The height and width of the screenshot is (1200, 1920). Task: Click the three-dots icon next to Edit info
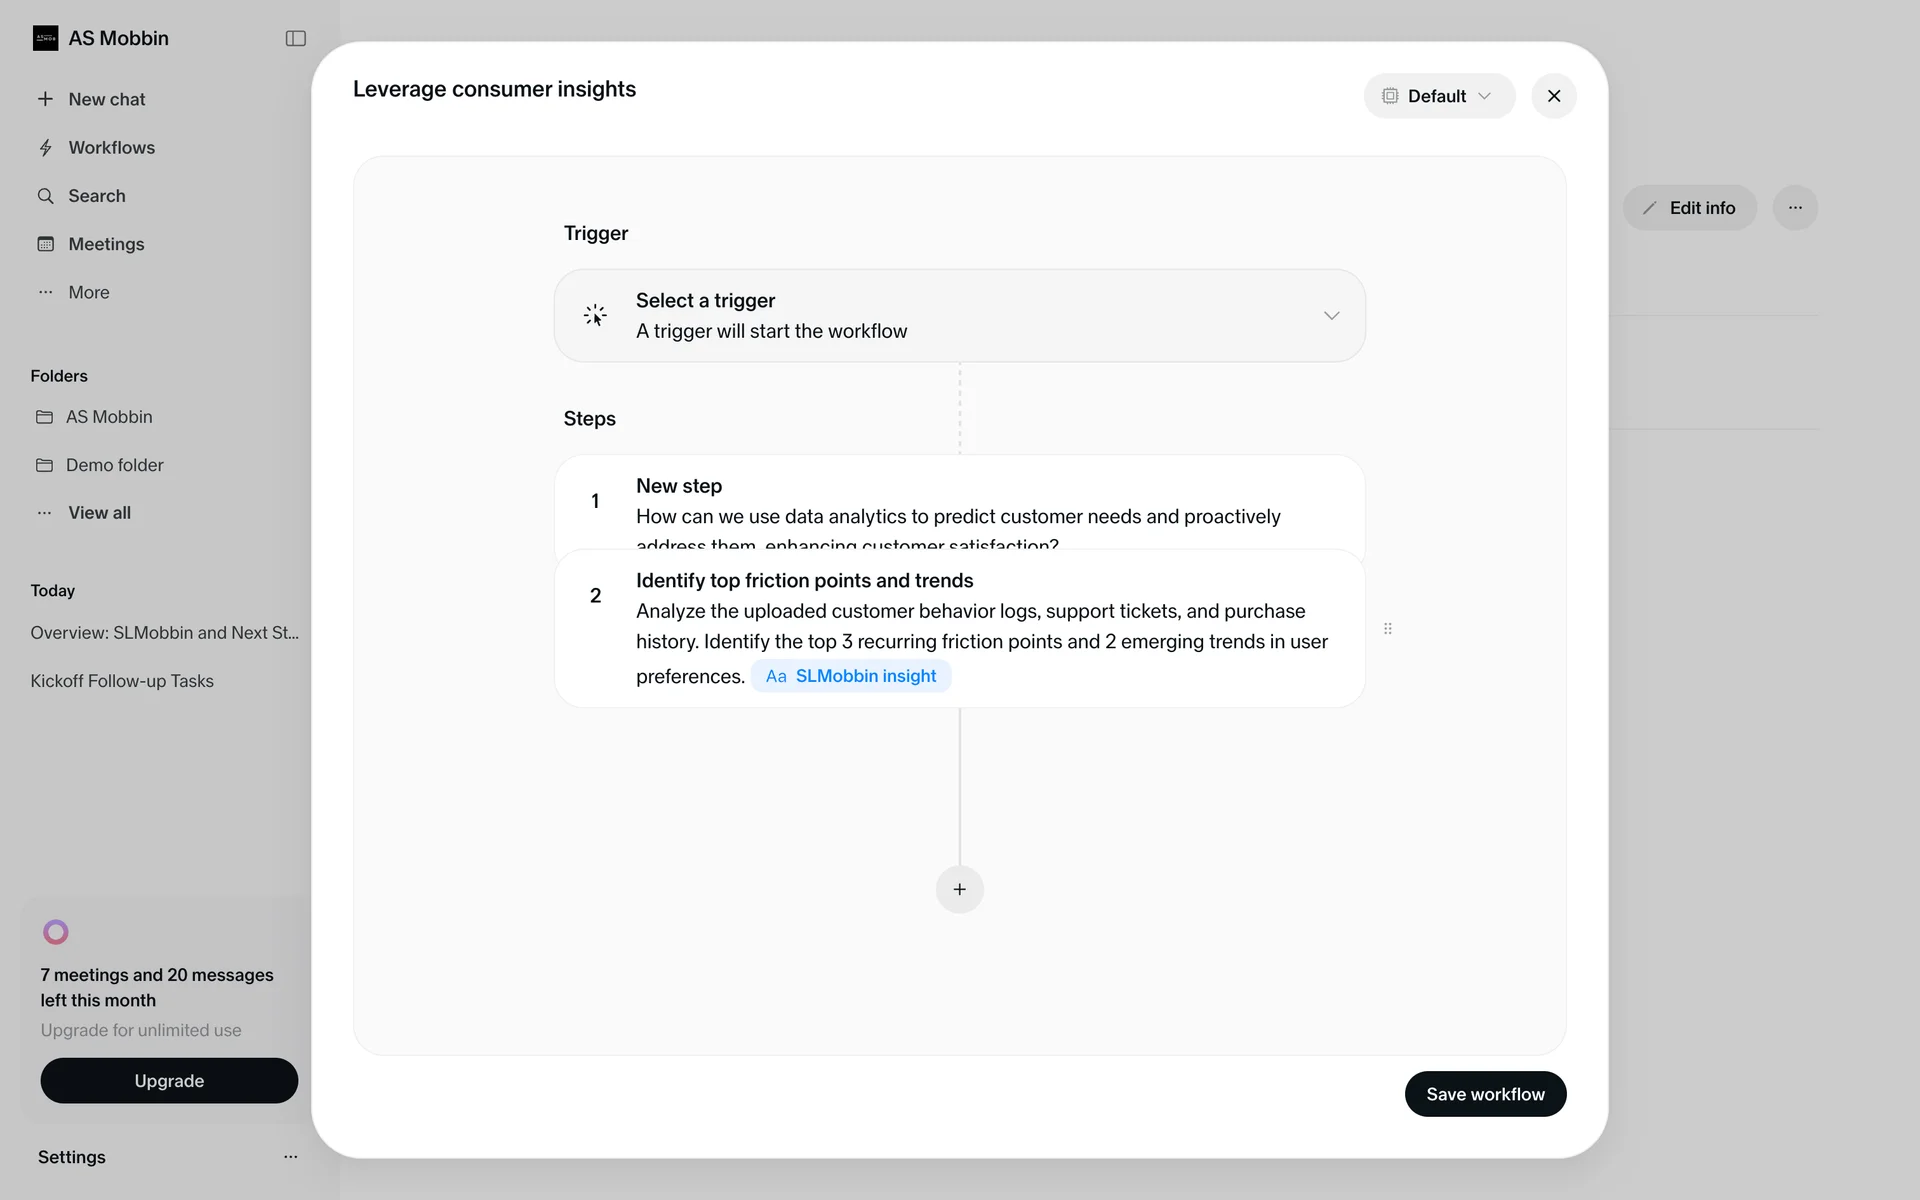click(x=1795, y=208)
